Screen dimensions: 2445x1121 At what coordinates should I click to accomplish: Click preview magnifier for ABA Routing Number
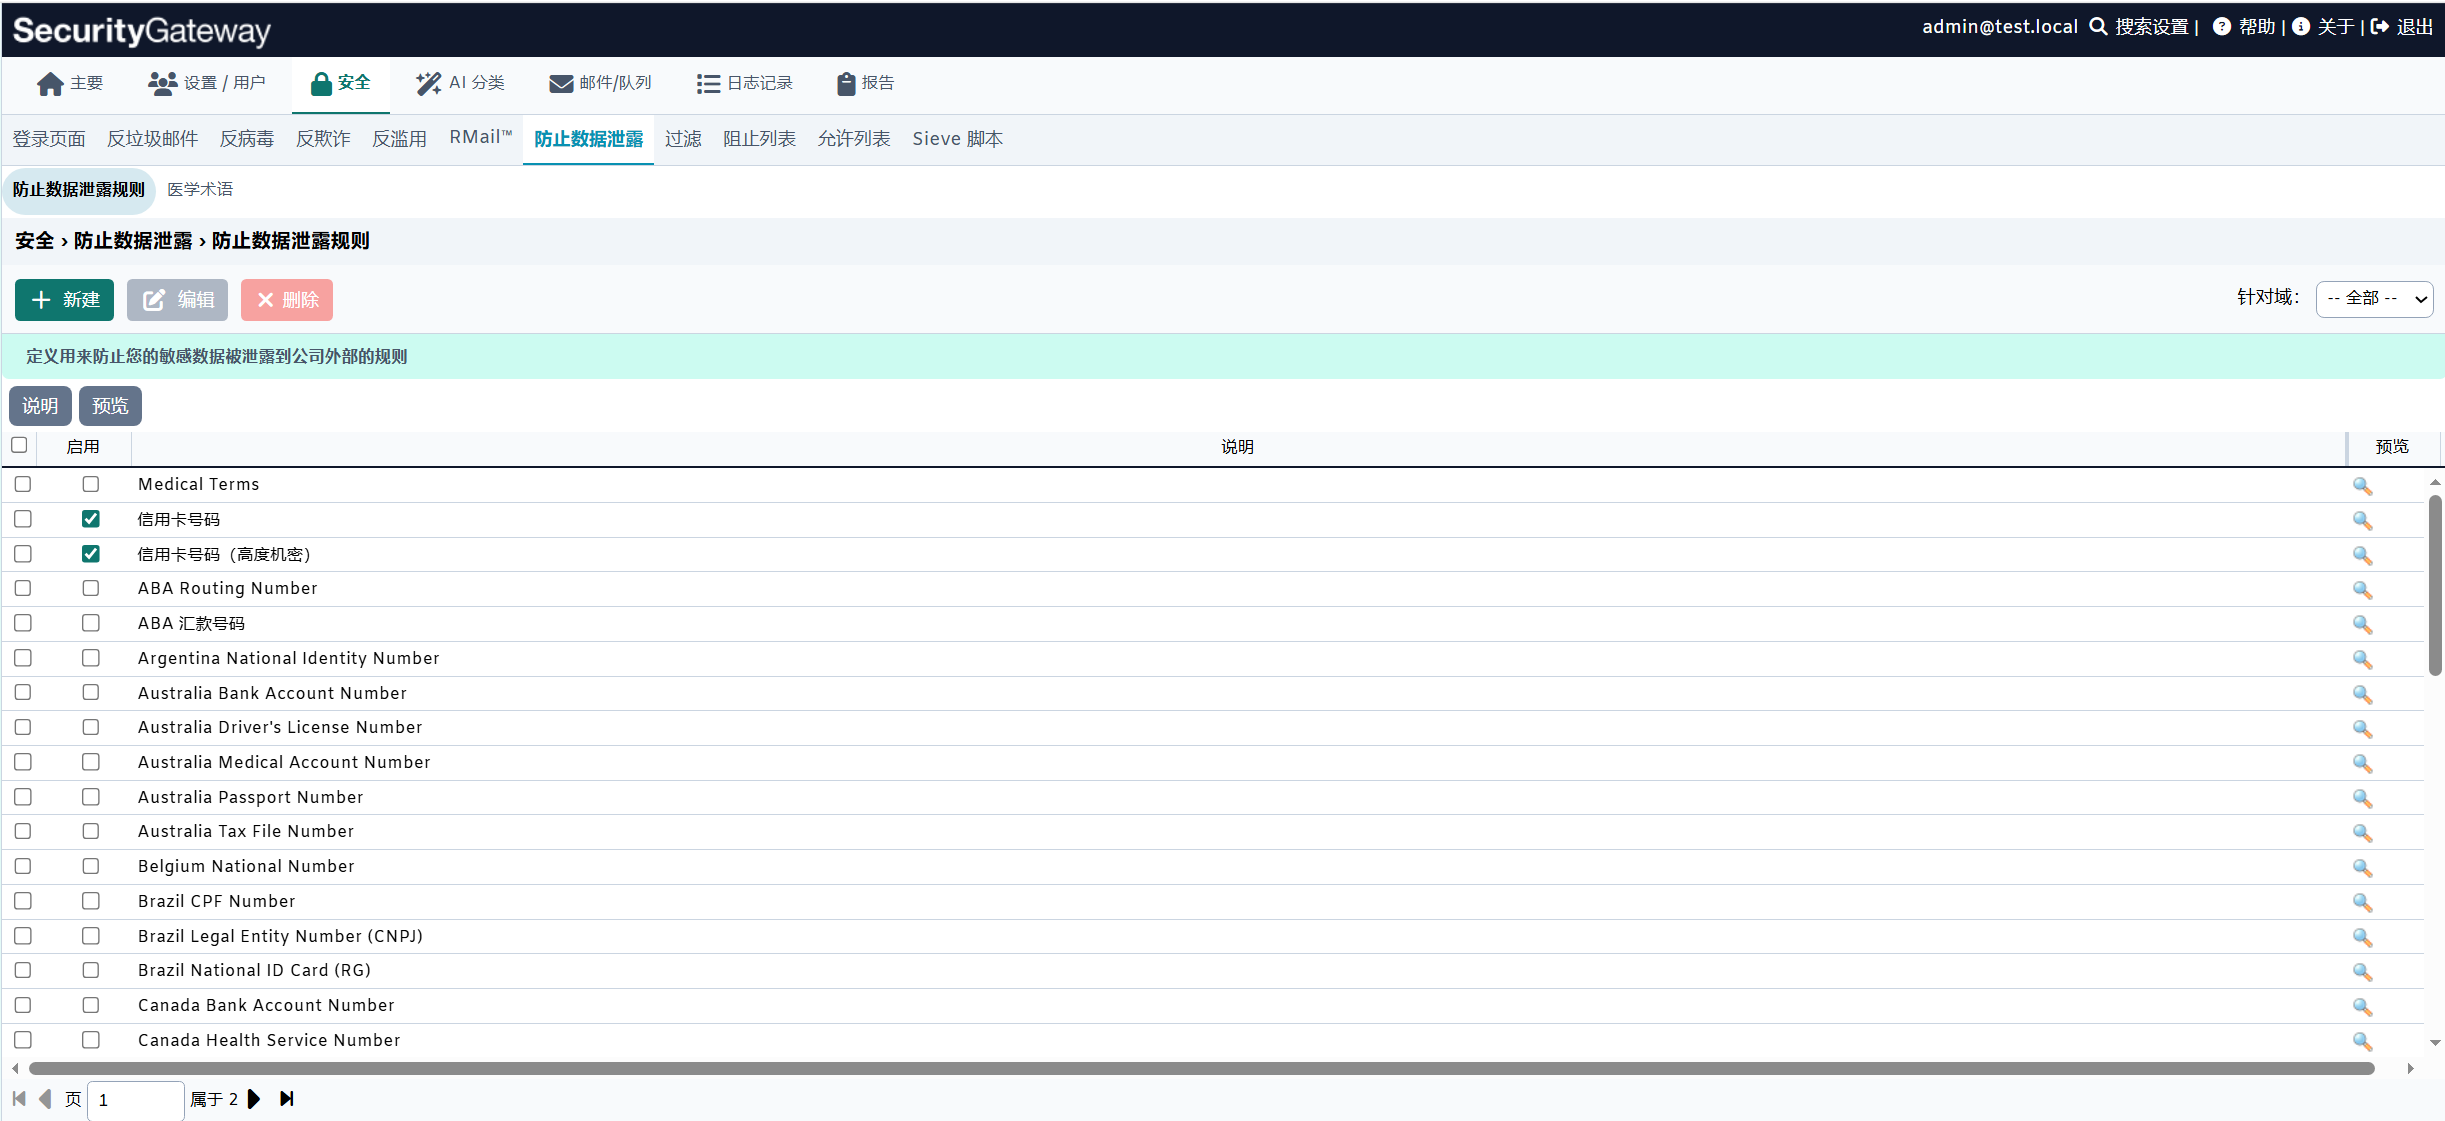(x=2362, y=590)
